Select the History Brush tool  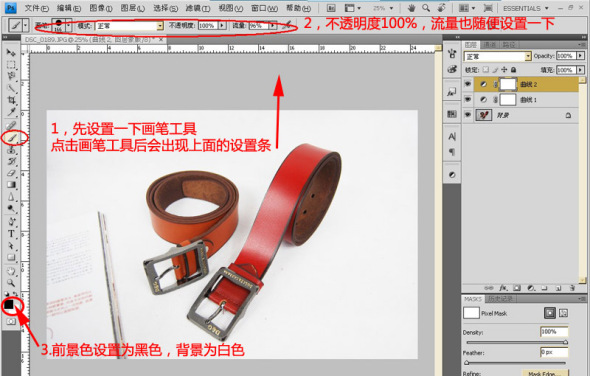pyautogui.click(x=11, y=161)
